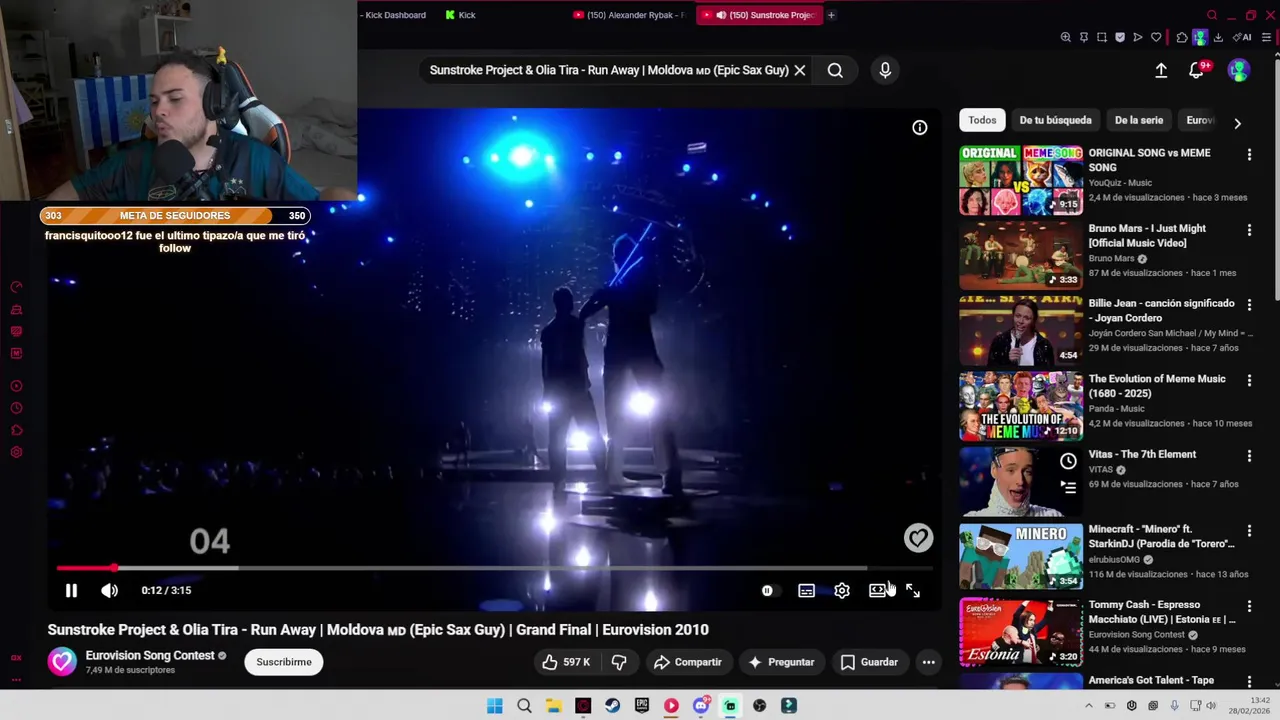The image size is (1280, 720).
Task: Open the sidebar history clock icon
Action: click(x=16, y=408)
